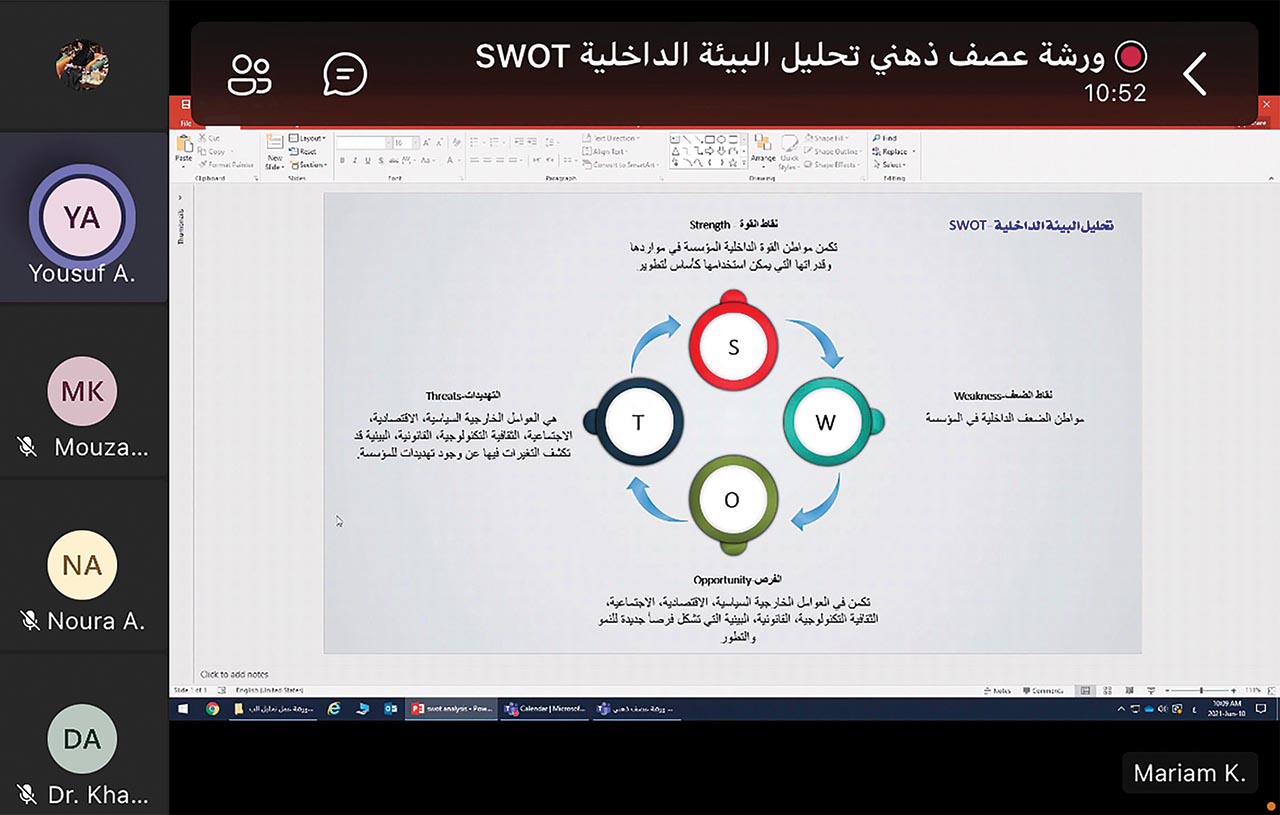The width and height of the screenshot is (1280, 815).
Task: Expand the Layout dropdown
Action: [308, 139]
